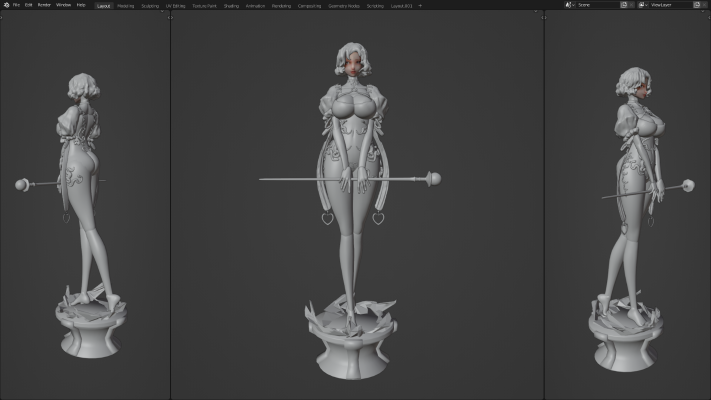Switch to the Texture Paint workspace tab
Image resolution: width=711 pixels, height=400 pixels.
[204, 5]
